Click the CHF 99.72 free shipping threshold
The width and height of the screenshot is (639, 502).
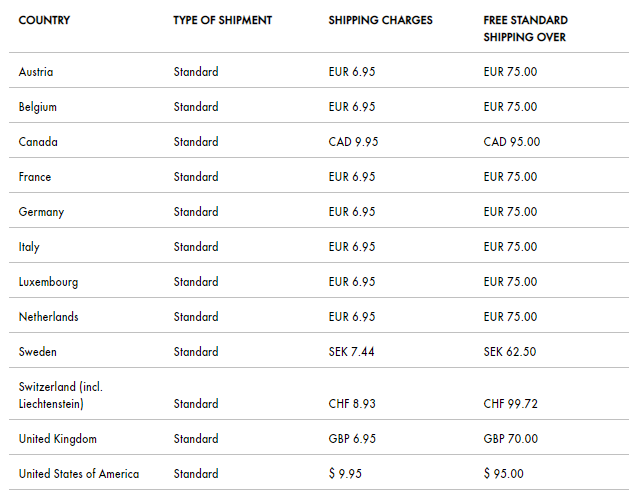[510, 404]
